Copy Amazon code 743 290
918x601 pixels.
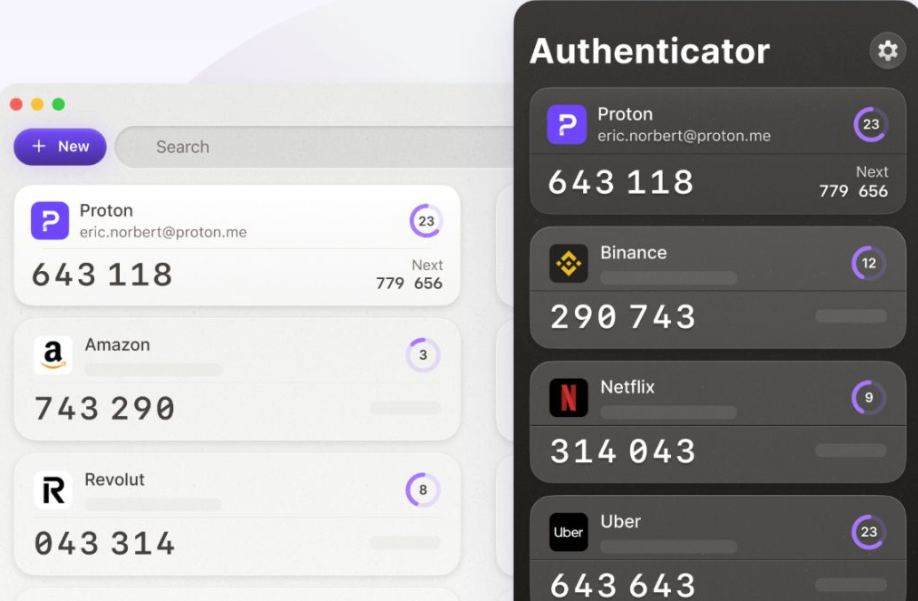click(105, 408)
